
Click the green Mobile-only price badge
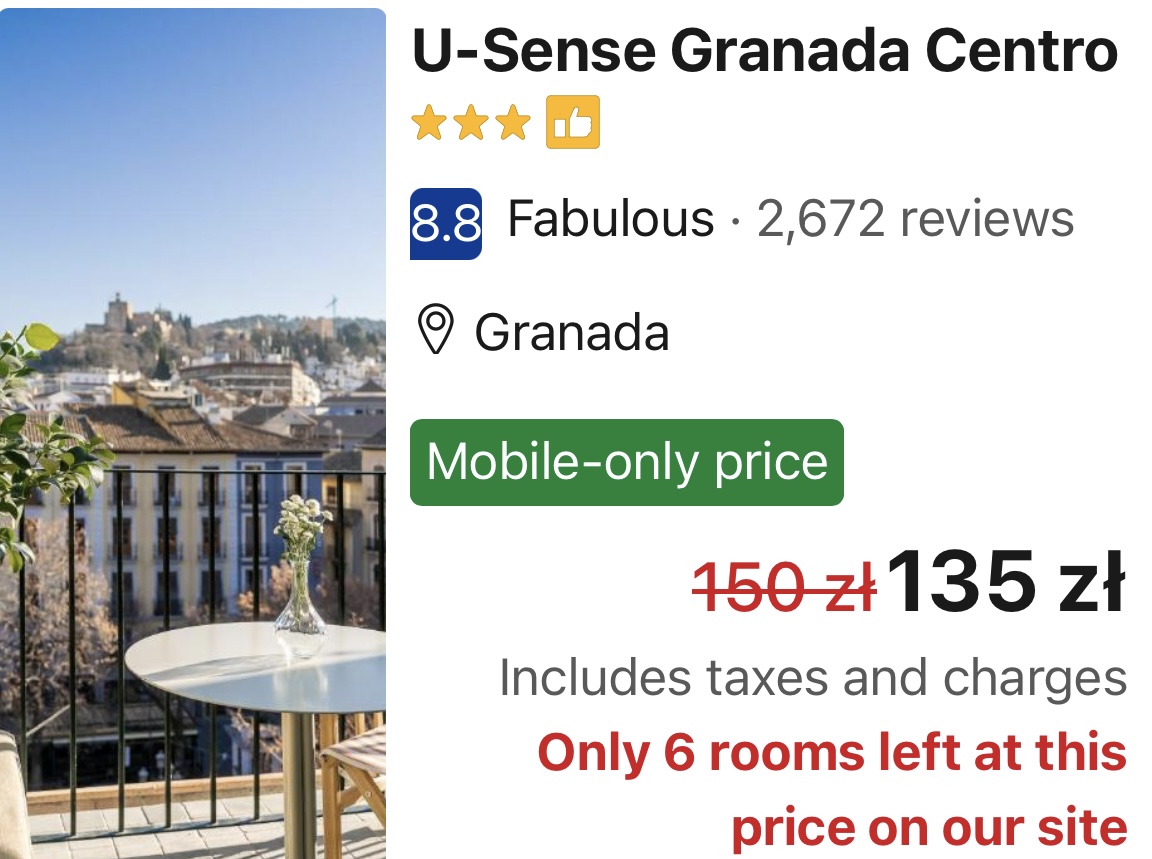(627, 462)
